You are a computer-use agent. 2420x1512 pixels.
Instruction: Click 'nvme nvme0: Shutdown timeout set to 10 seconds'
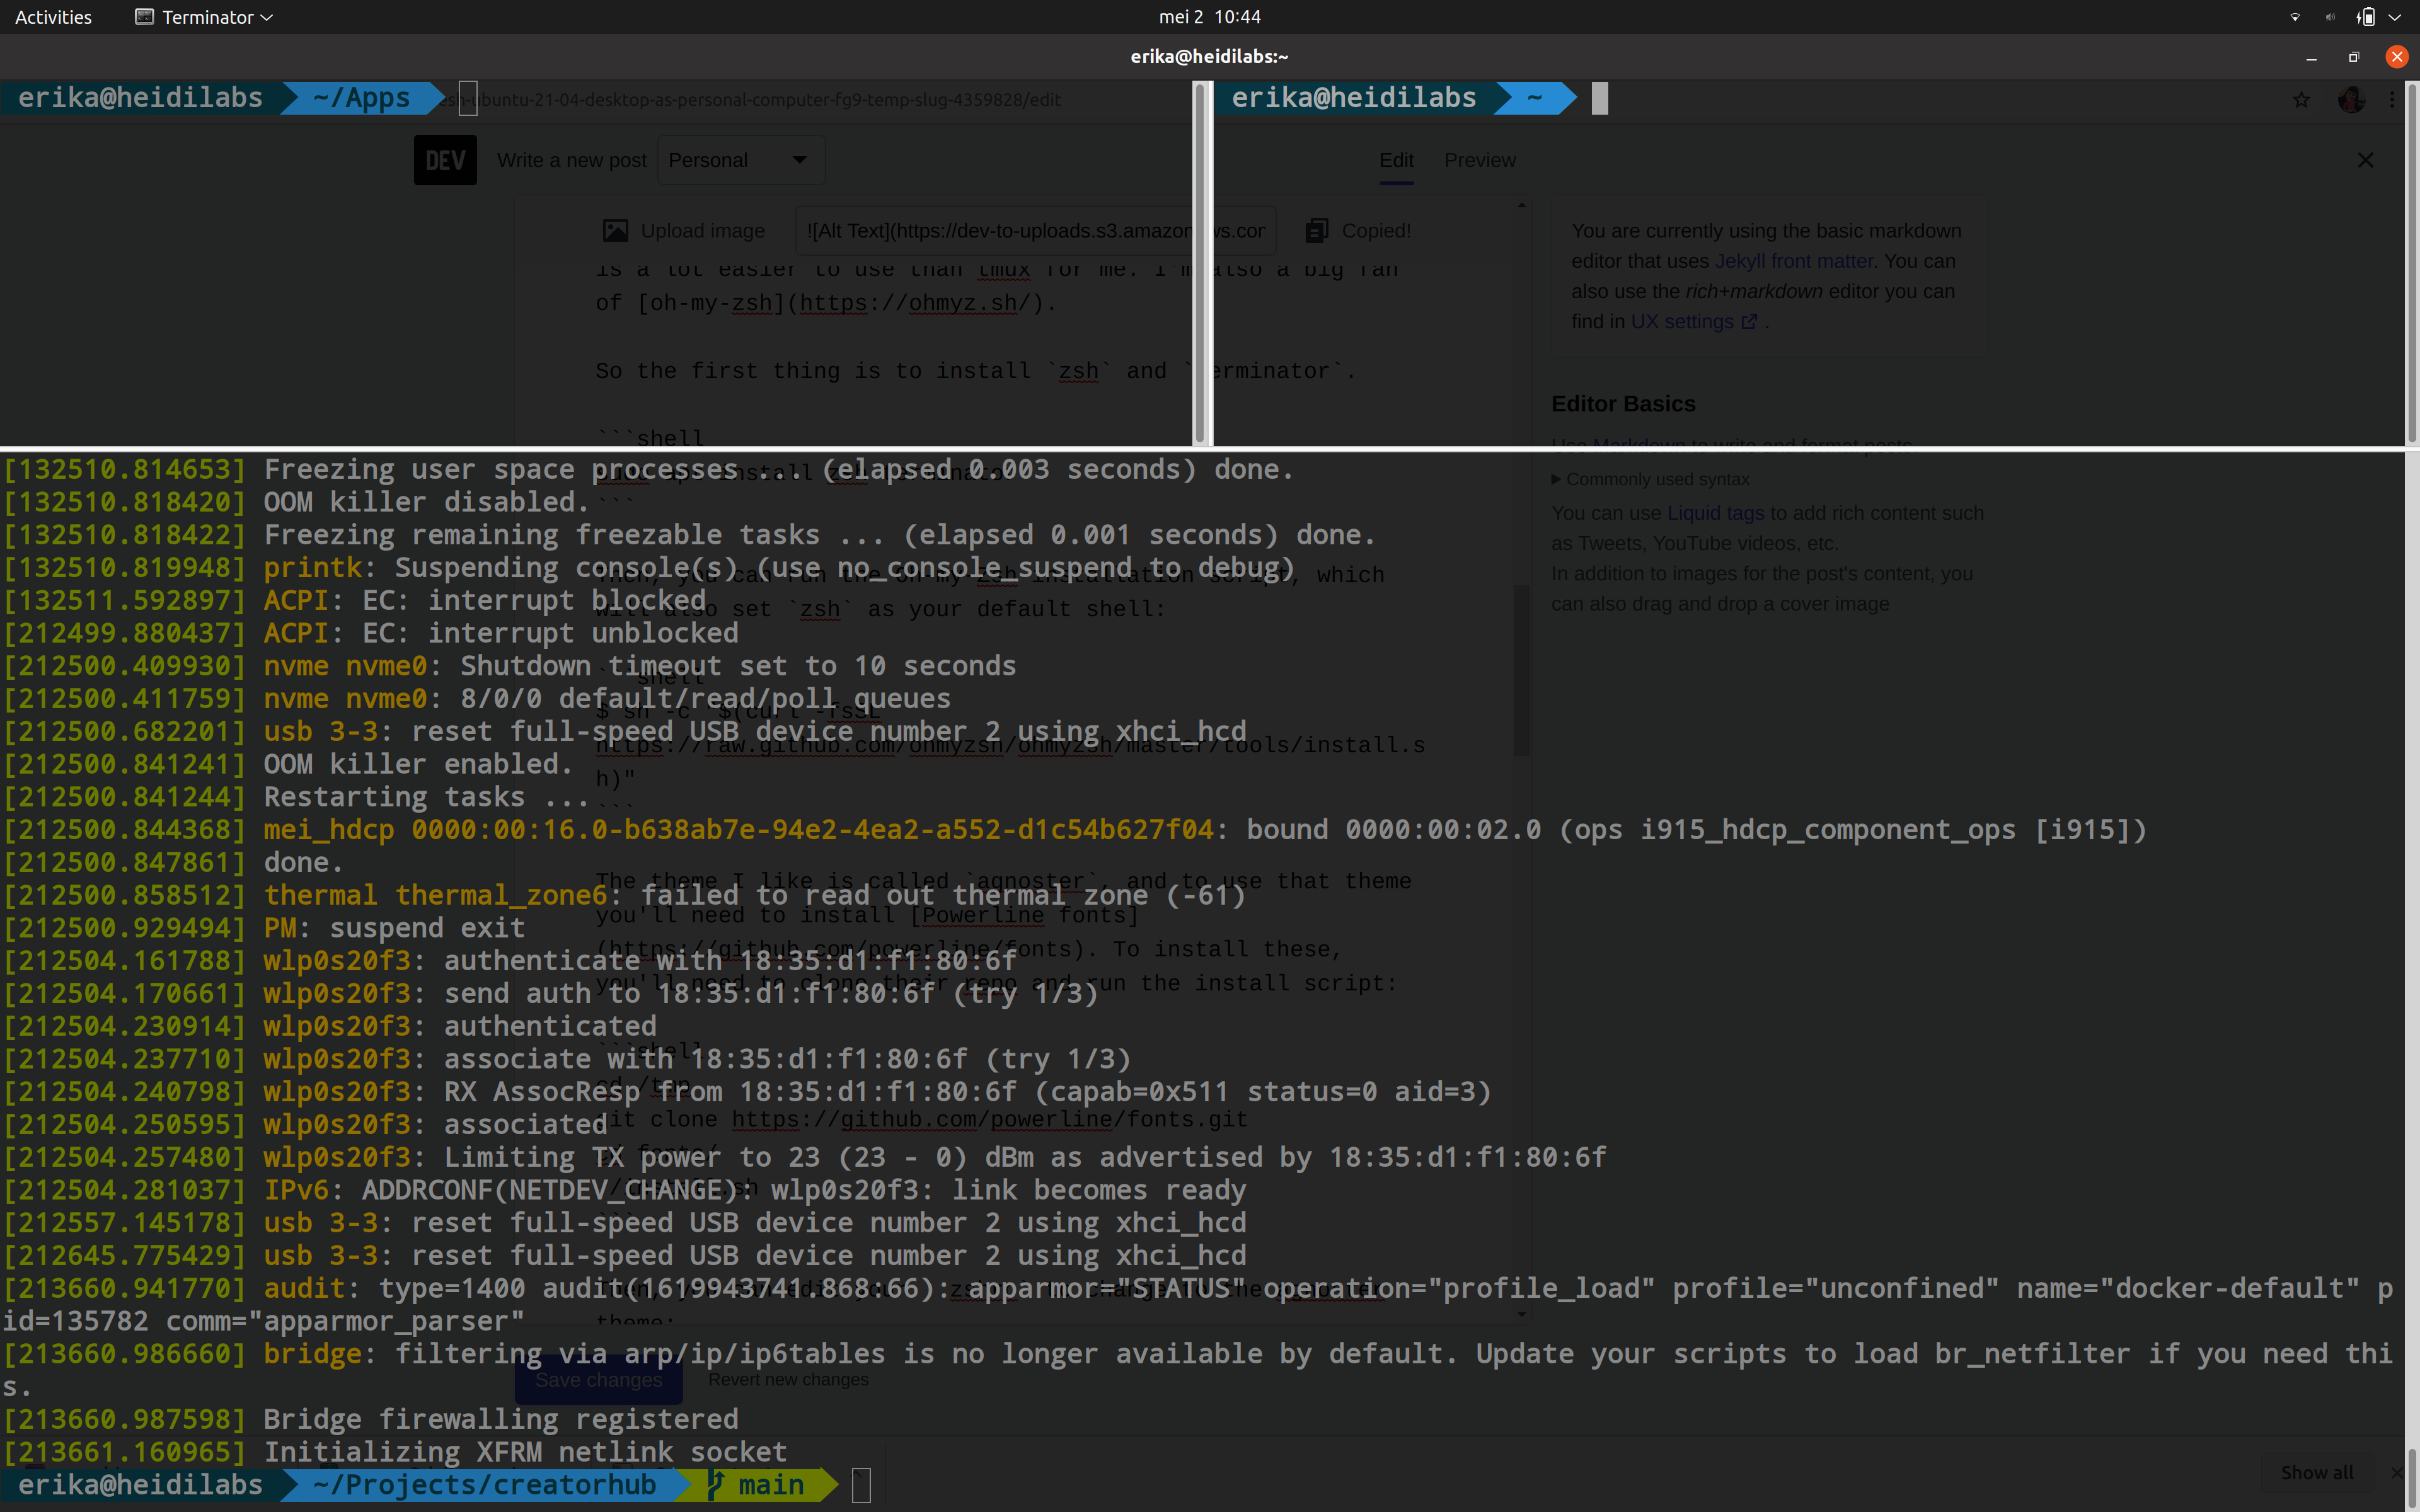coord(640,666)
